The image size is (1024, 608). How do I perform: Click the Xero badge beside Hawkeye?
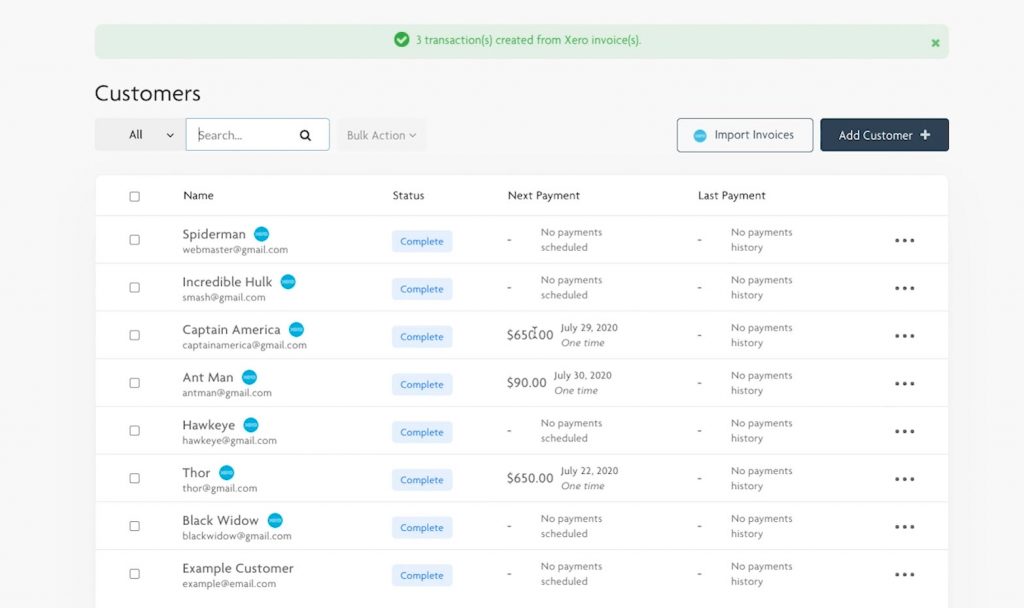pyautogui.click(x=251, y=424)
